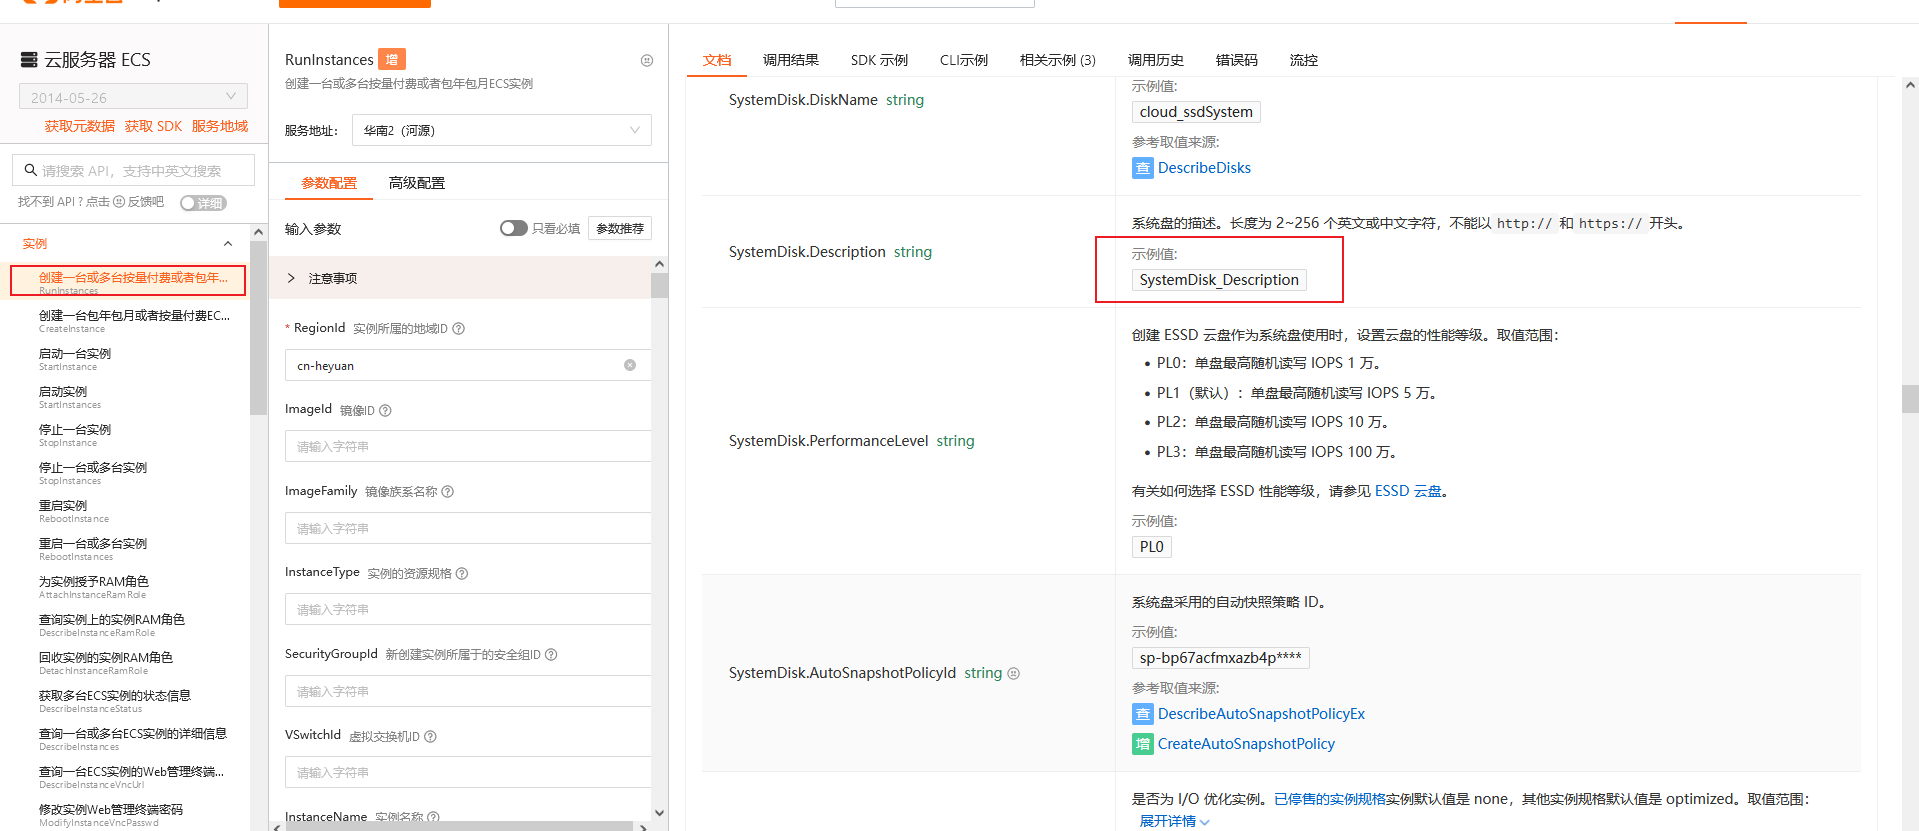Select the advanced configuration tab
Screen dimensions: 1919x831
tap(417, 183)
